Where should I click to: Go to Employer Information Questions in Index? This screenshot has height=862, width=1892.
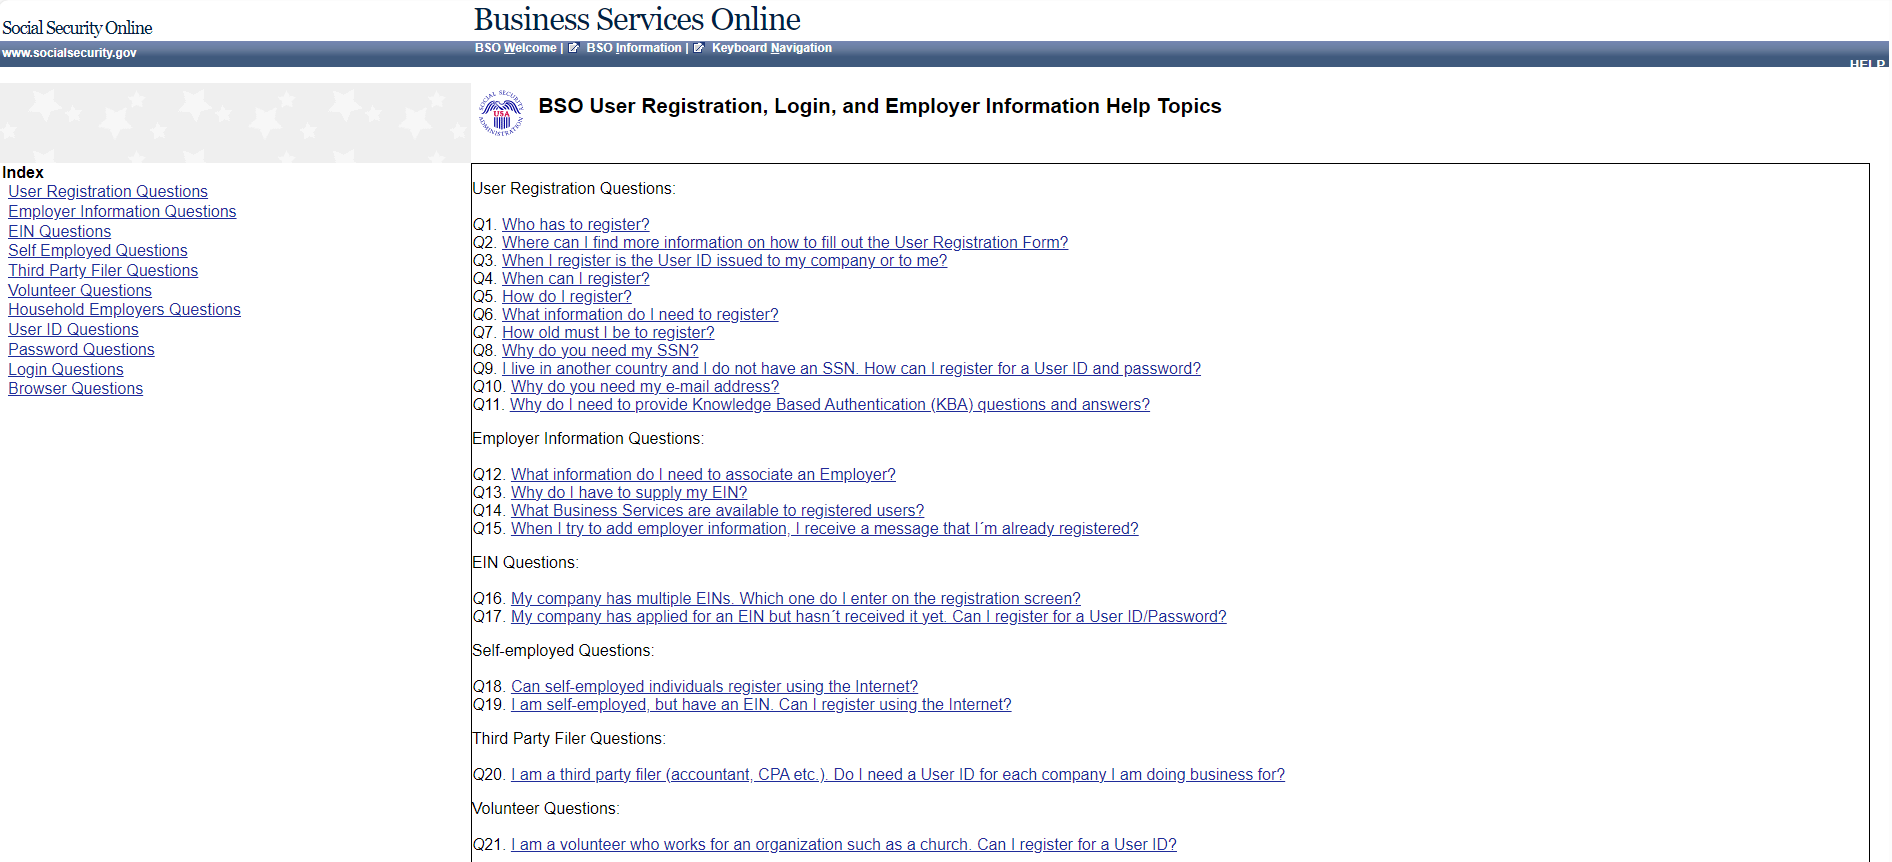click(122, 212)
